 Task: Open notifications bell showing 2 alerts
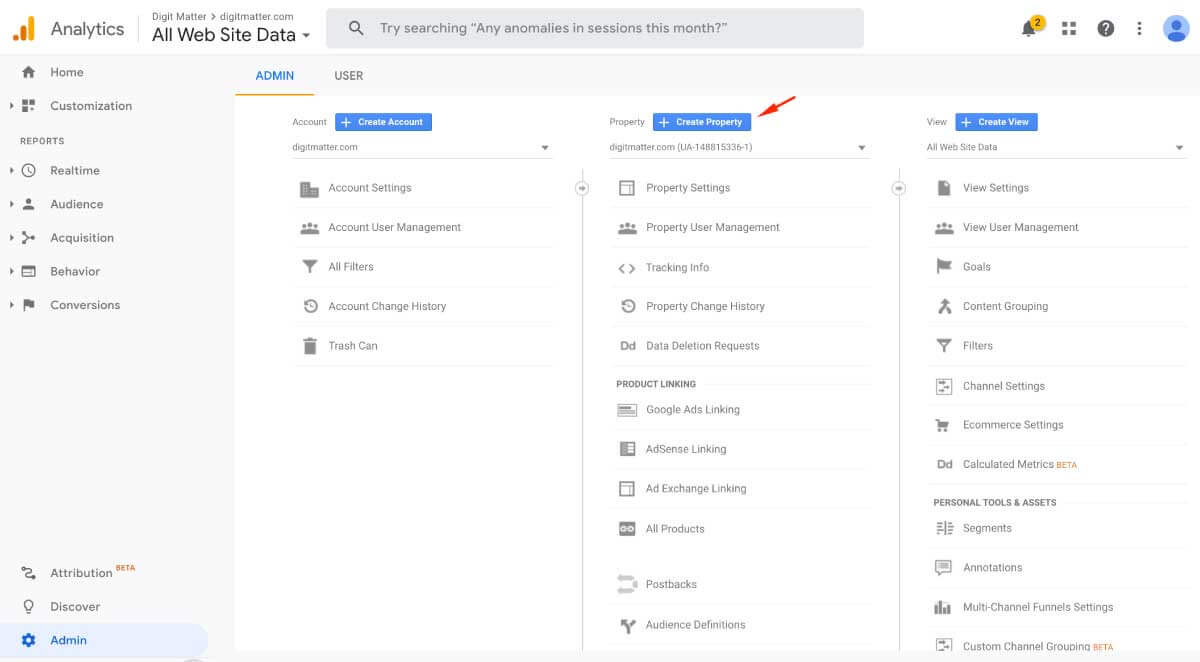[1028, 28]
